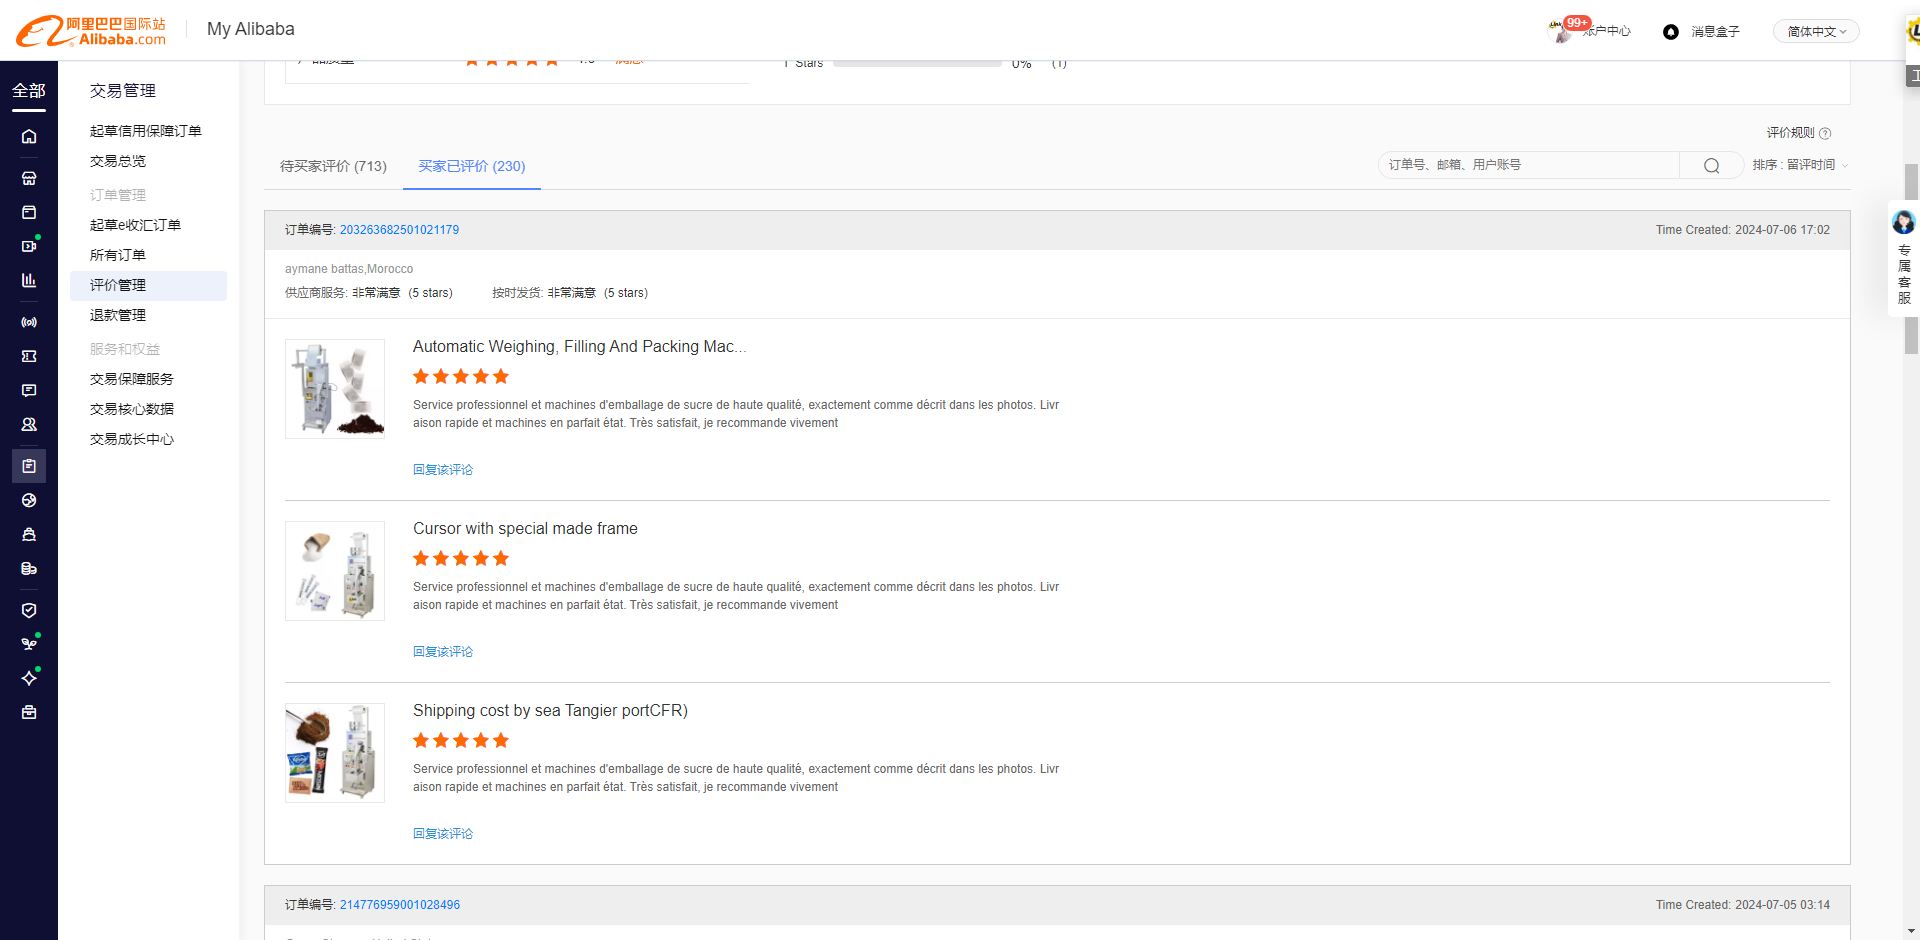Screen dimensions: 1920x940
Task: Click the live broadcast signal icon
Action: coord(29,322)
